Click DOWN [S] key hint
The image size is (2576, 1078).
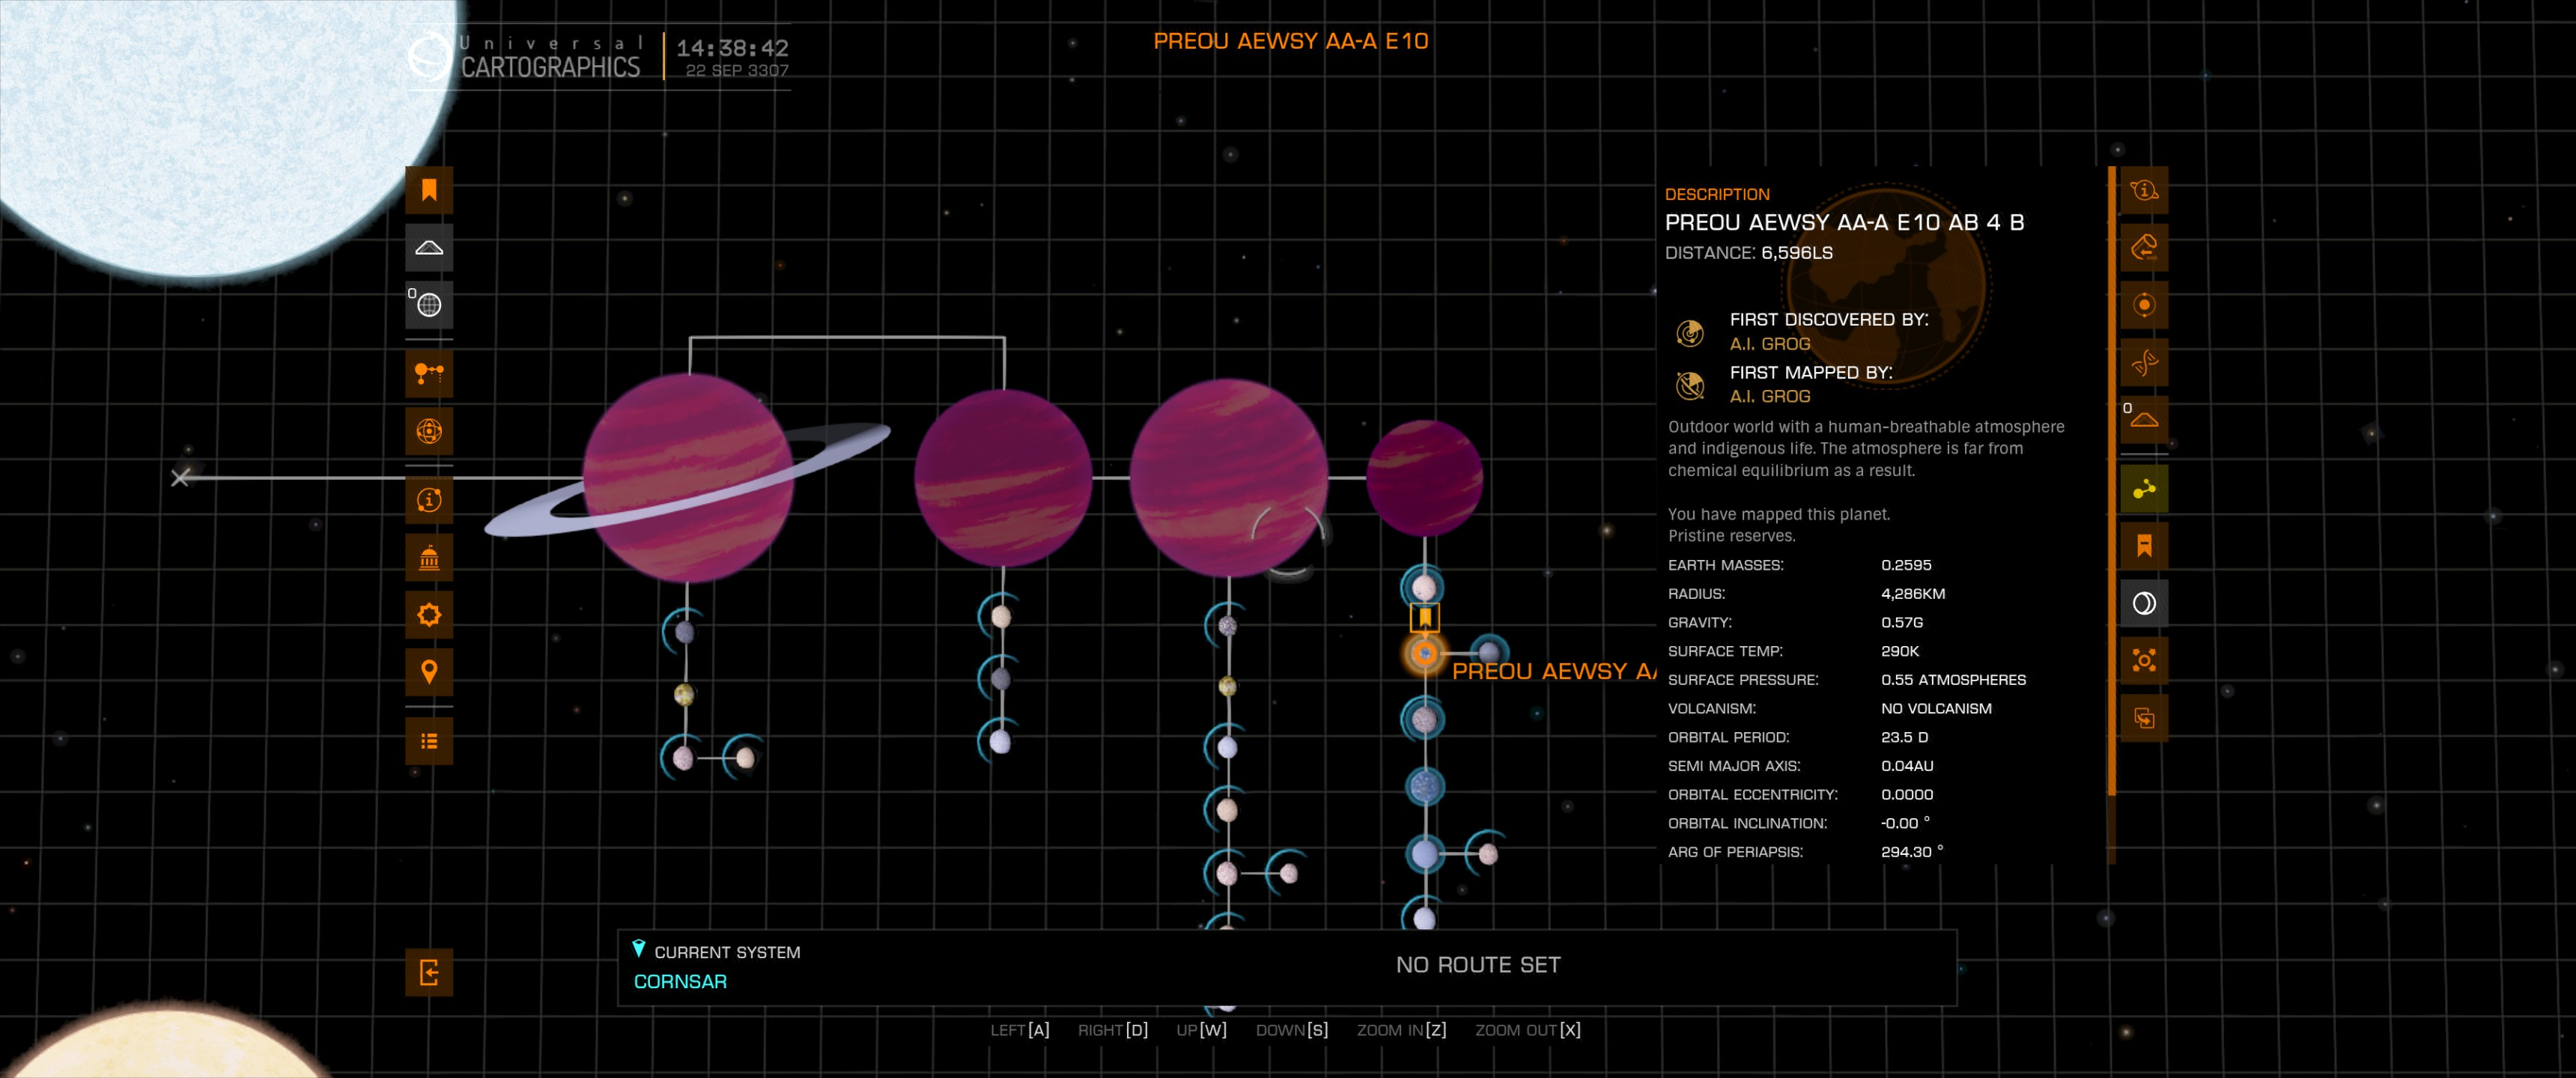click(x=1292, y=1030)
